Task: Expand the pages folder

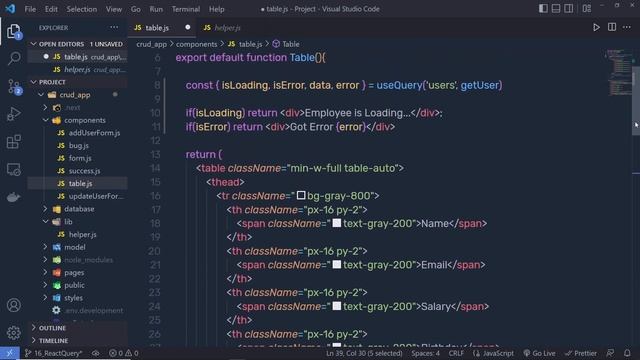Action: coord(45,272)
